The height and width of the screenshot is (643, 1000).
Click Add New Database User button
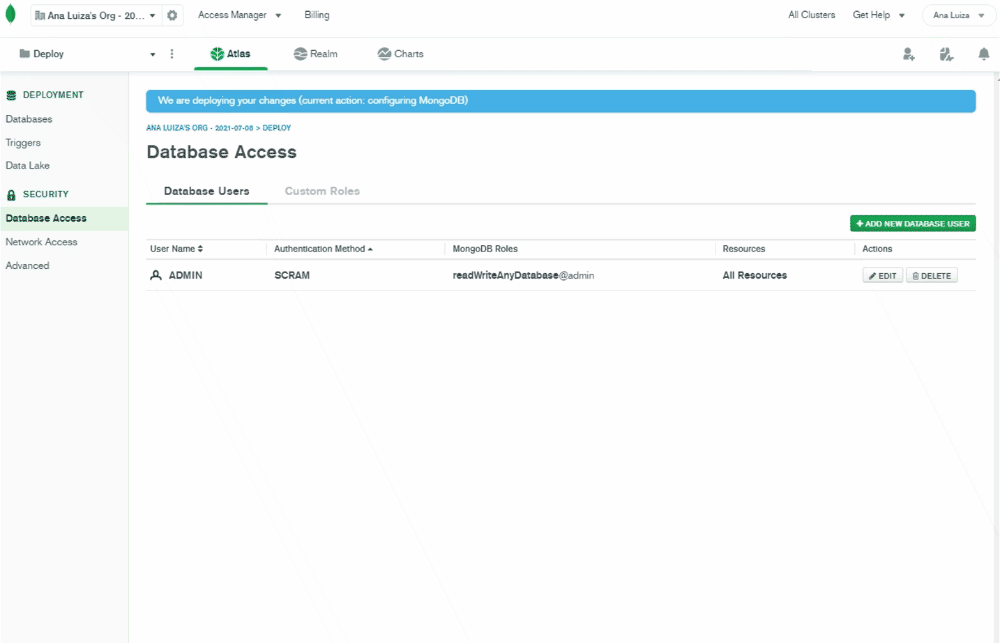(x=913, y=224)
